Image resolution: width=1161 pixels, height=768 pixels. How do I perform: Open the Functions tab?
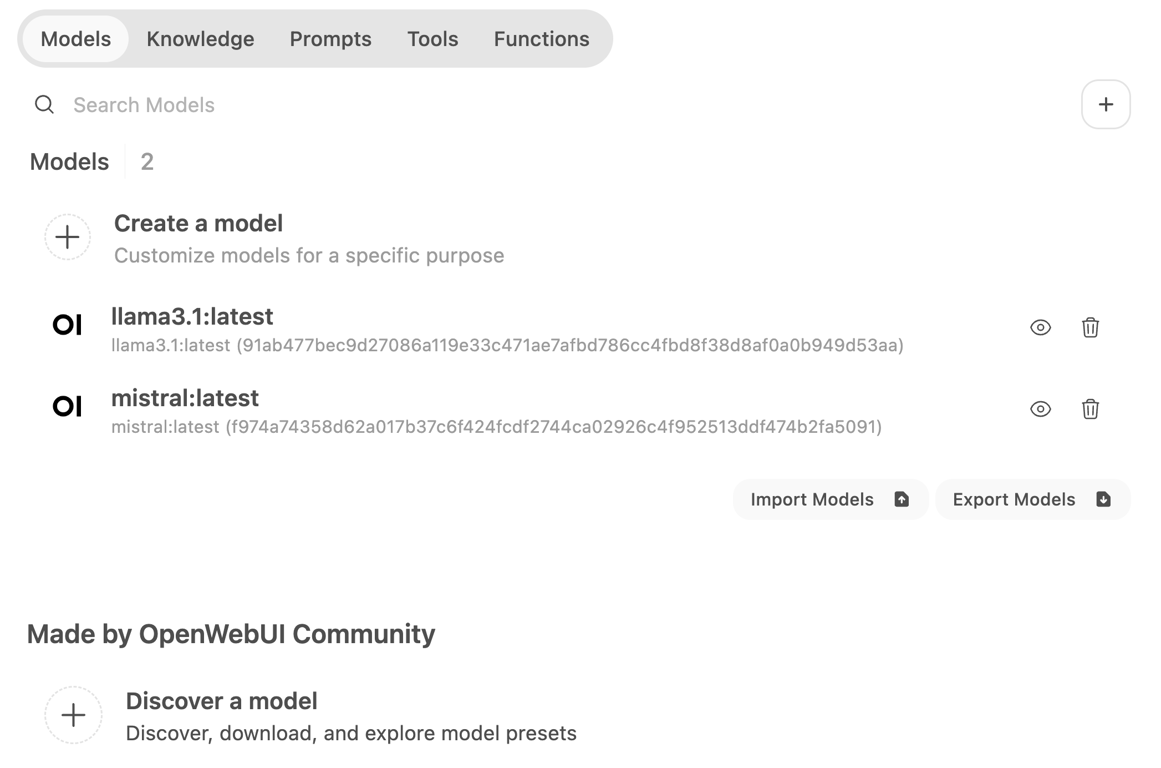pyautogui.click(x=541, y=39)
